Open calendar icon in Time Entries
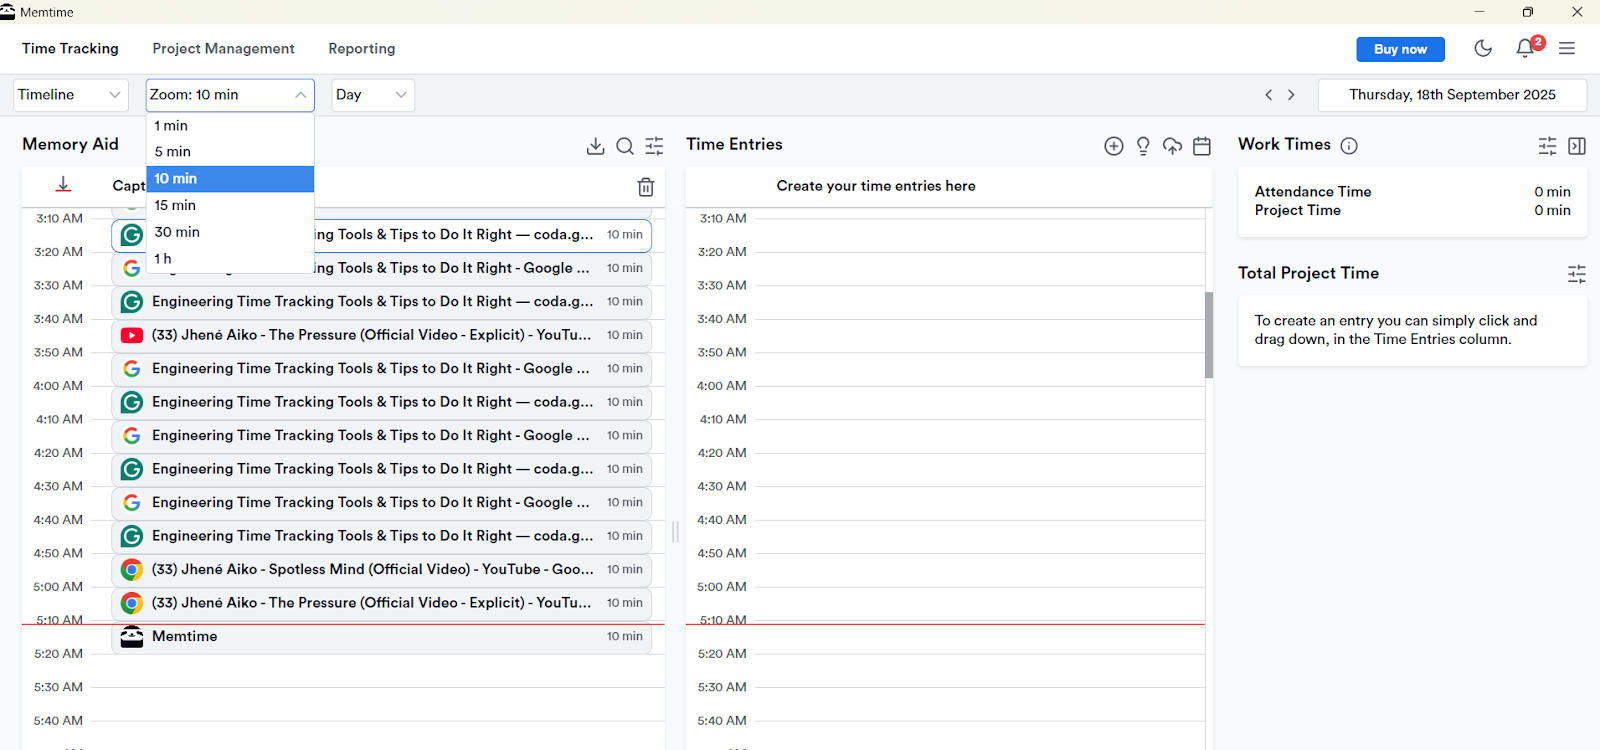 point(1202,146)
